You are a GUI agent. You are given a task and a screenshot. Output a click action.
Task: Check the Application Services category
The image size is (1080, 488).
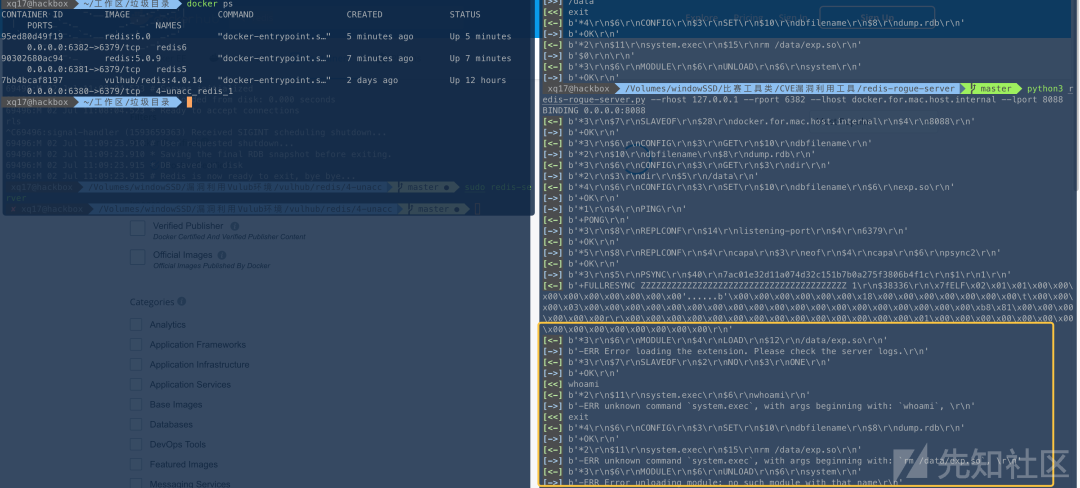point(136,385)
